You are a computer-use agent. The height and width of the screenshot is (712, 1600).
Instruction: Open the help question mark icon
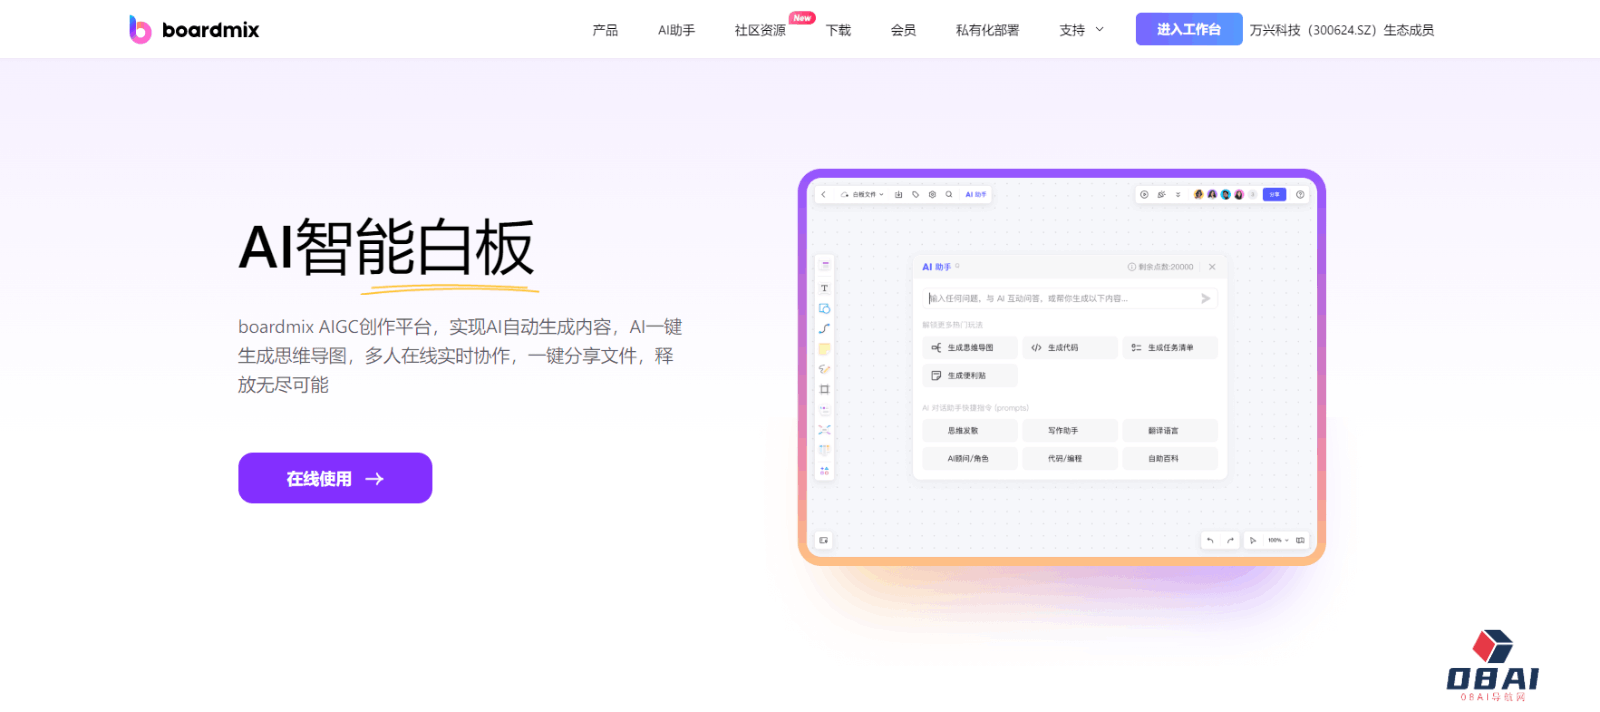pyautogui.click(x=1300, y=195)
